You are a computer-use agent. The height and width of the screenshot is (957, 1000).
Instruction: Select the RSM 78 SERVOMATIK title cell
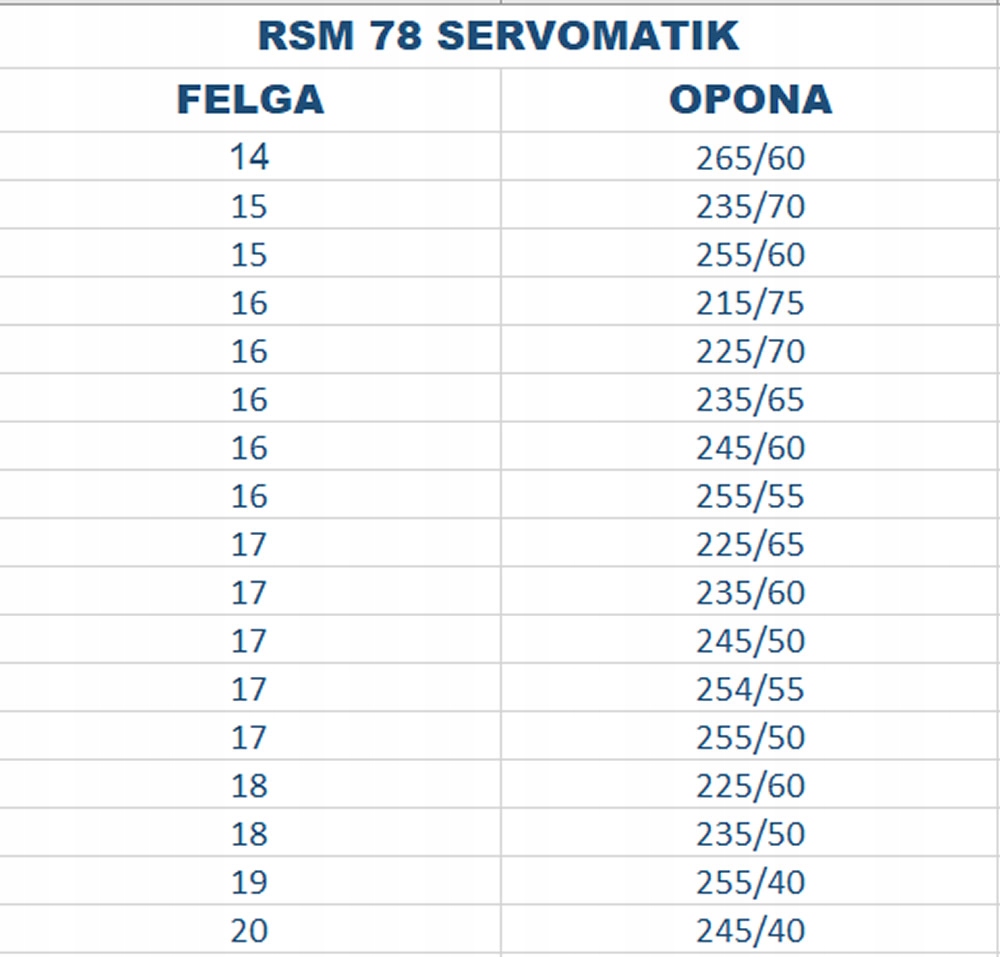pos(499,36)
